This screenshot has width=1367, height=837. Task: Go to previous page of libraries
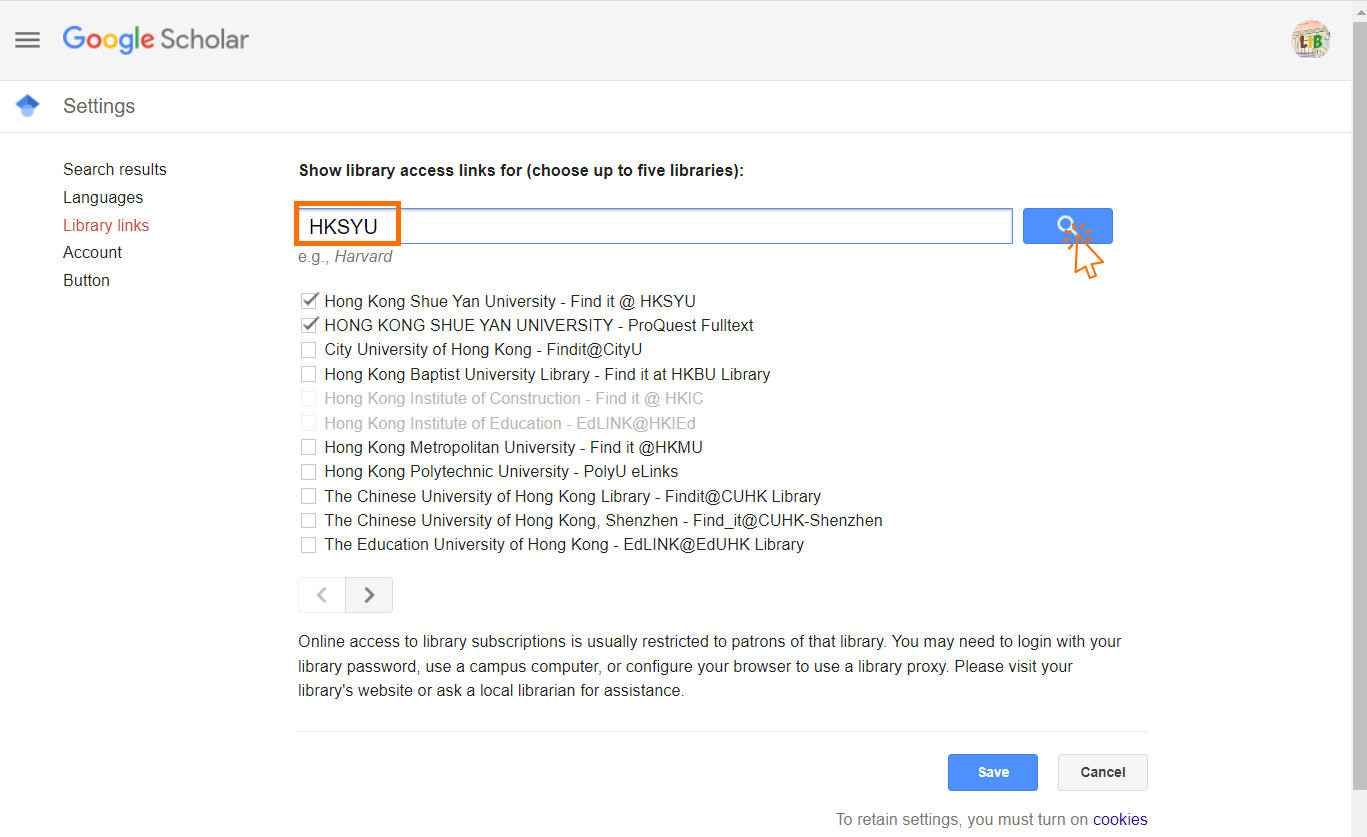tap(322, 595)
